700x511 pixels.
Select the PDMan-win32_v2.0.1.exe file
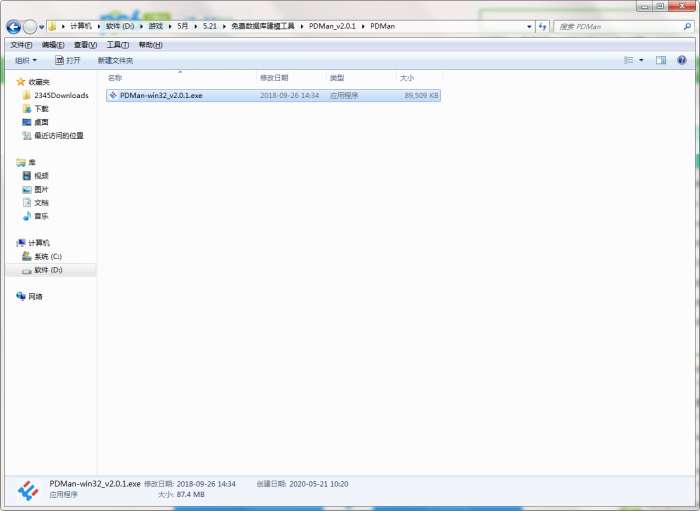pyautogui.click(x=273, y=96)
